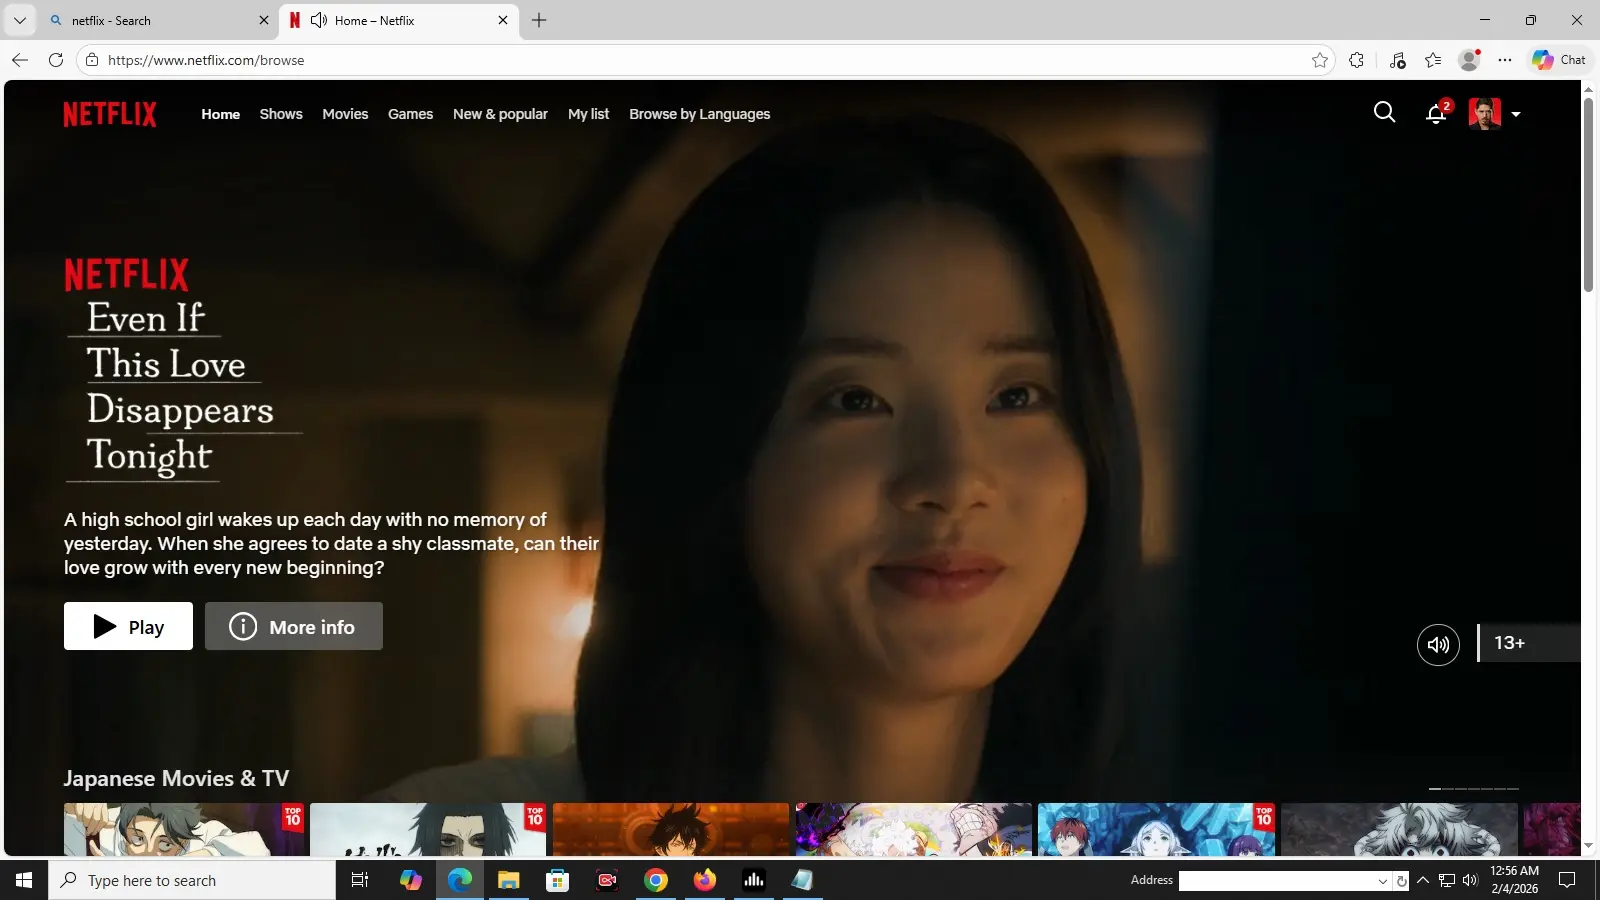1600x900 pixels.
Task: Open the Favorites list icon
Action: click(x=1433, y=60)
